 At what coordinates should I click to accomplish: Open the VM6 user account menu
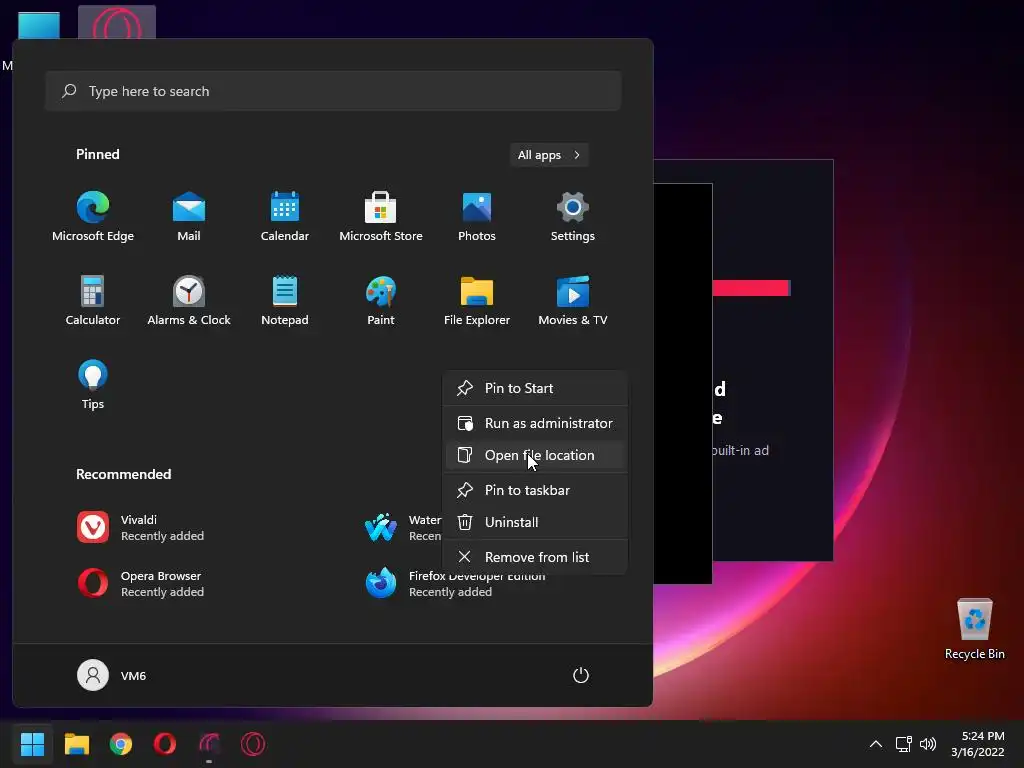pyautogui.click(x=112, y=675)
